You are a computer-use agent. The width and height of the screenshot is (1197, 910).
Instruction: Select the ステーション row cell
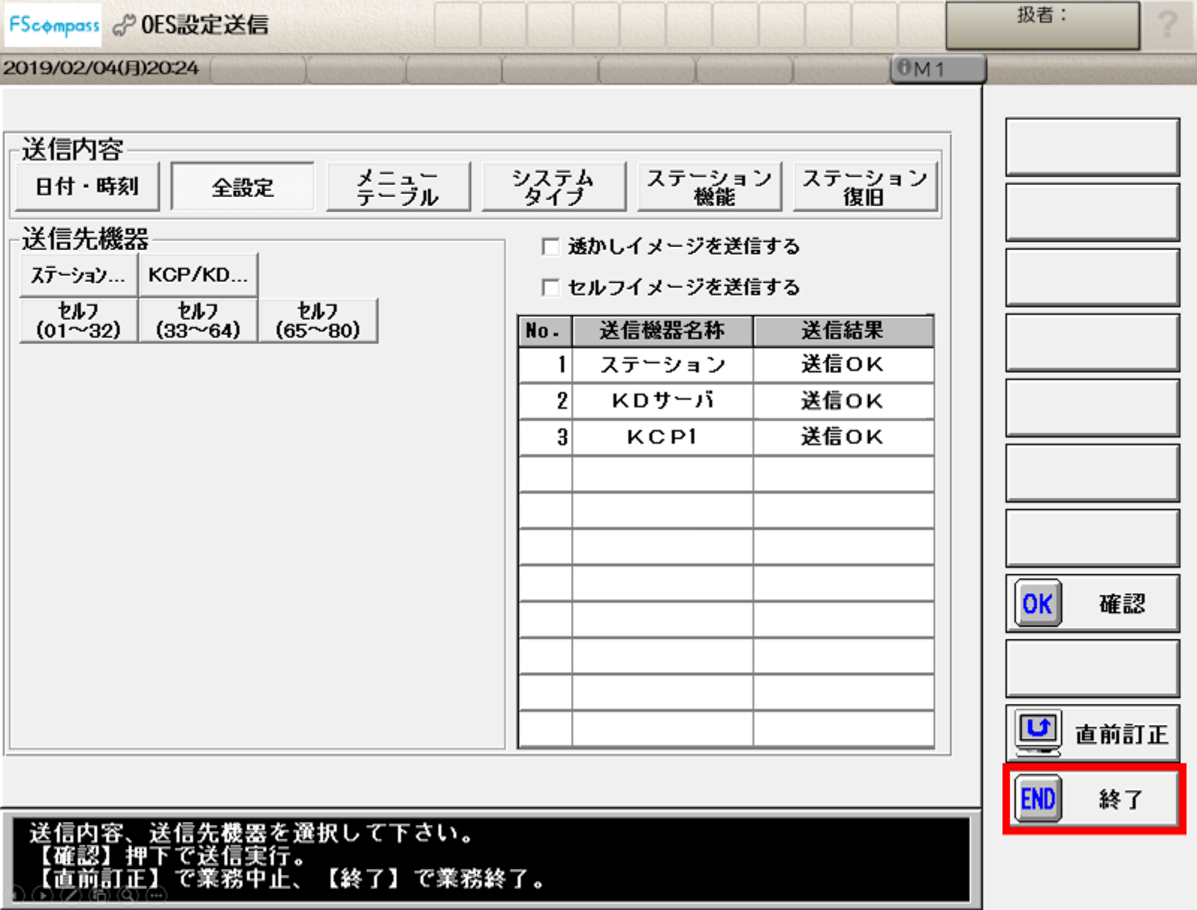[x=663, y=365]
